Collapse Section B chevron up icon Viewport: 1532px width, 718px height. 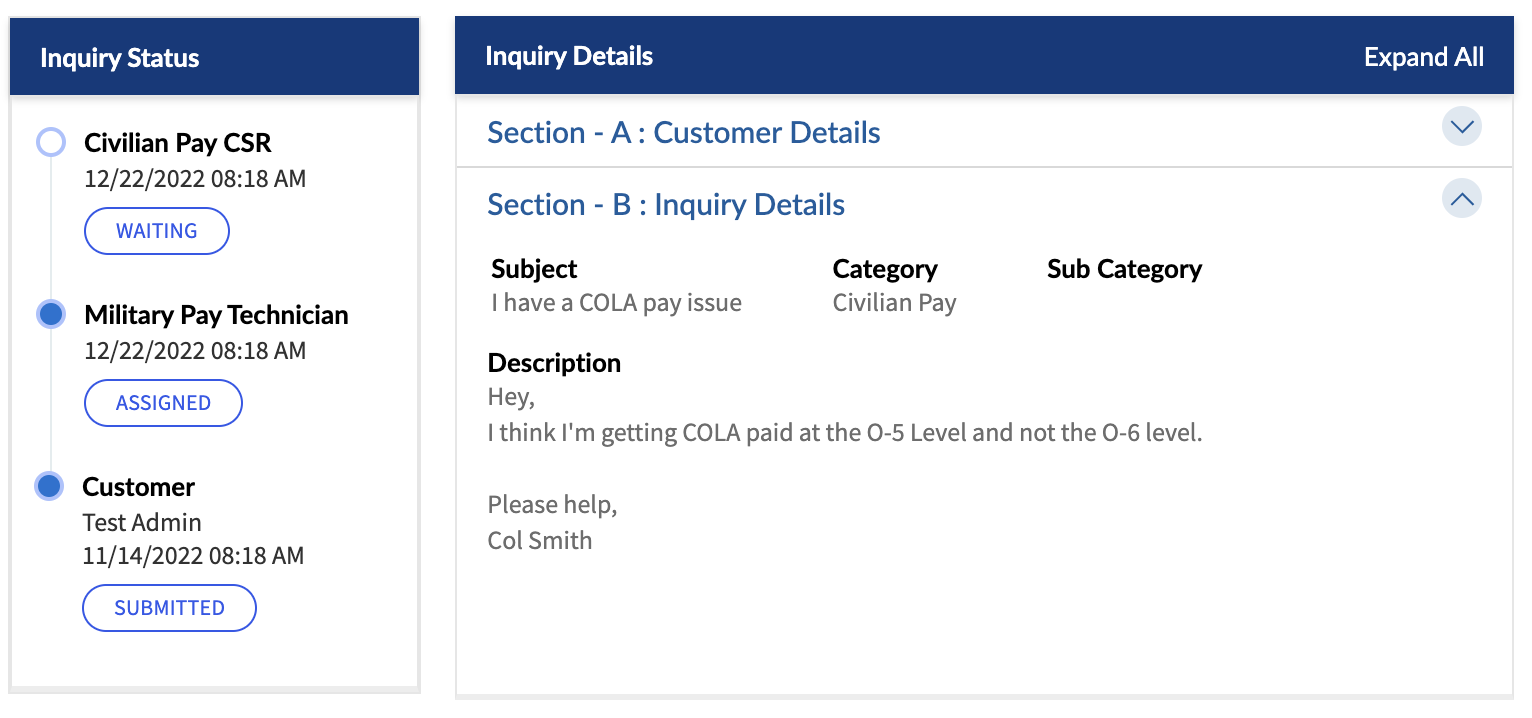[x=1461, y=199]
